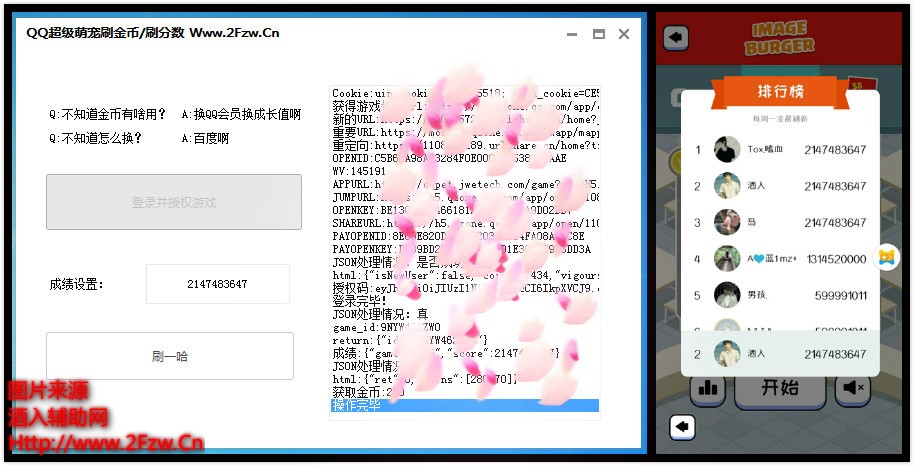Click the score 599991011 in rank 5
The width and height of the screenshot is (915, 466).
point(840,296)
